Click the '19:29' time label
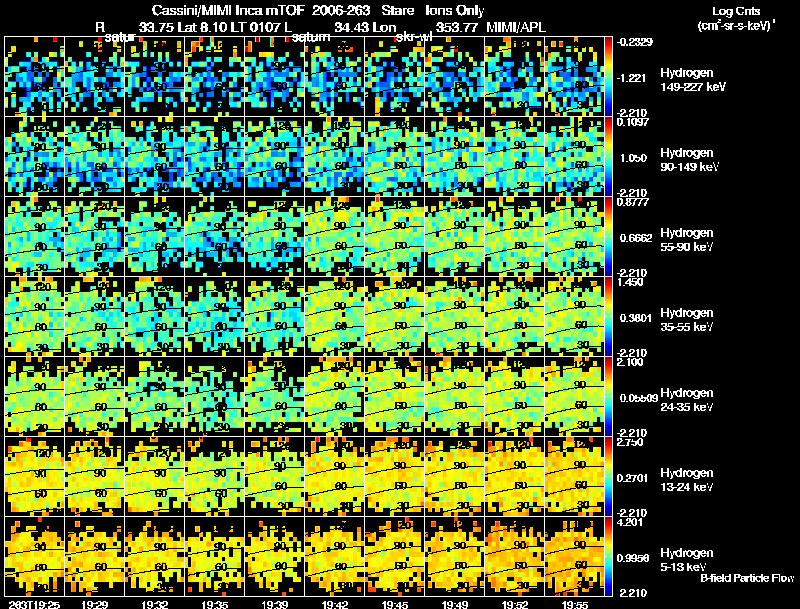This screenshot has width=800, height=609. (94, 604)
